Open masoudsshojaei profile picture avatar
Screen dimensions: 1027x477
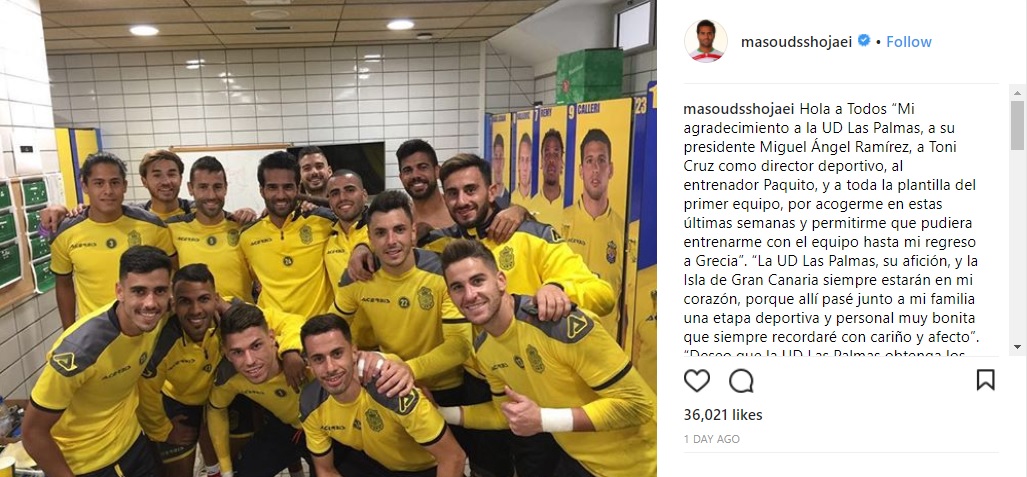click(705, 41)
